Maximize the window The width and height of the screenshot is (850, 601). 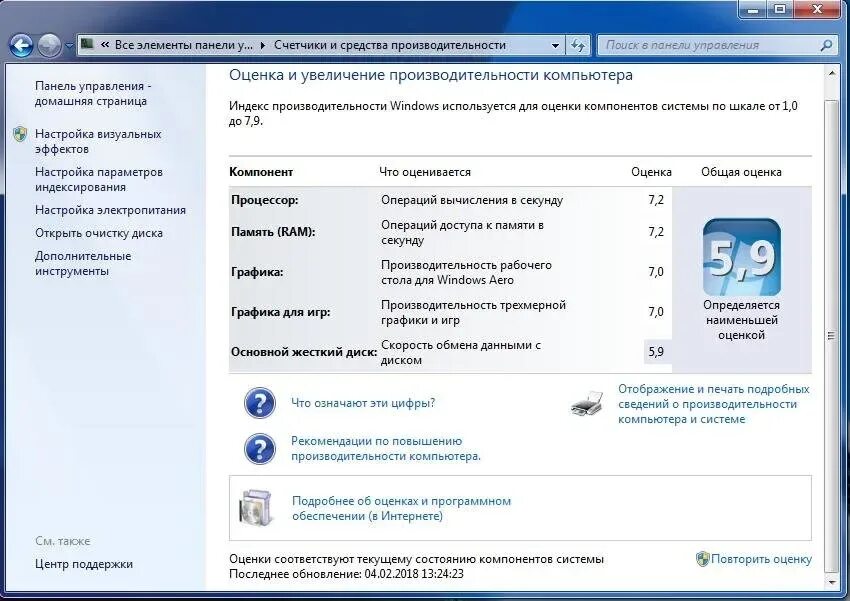(780, 8)
